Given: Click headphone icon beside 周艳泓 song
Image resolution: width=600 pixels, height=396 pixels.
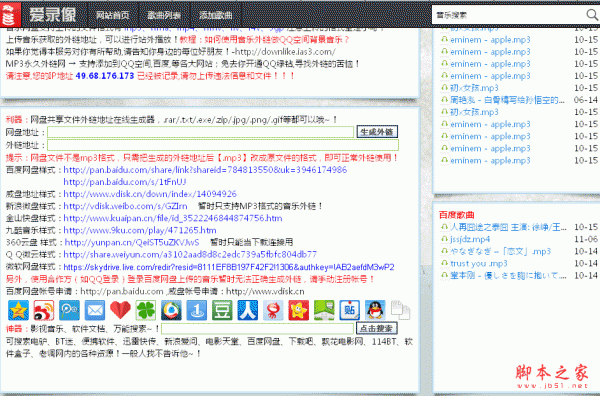Looking at the screenshot, I should point(444,100).
